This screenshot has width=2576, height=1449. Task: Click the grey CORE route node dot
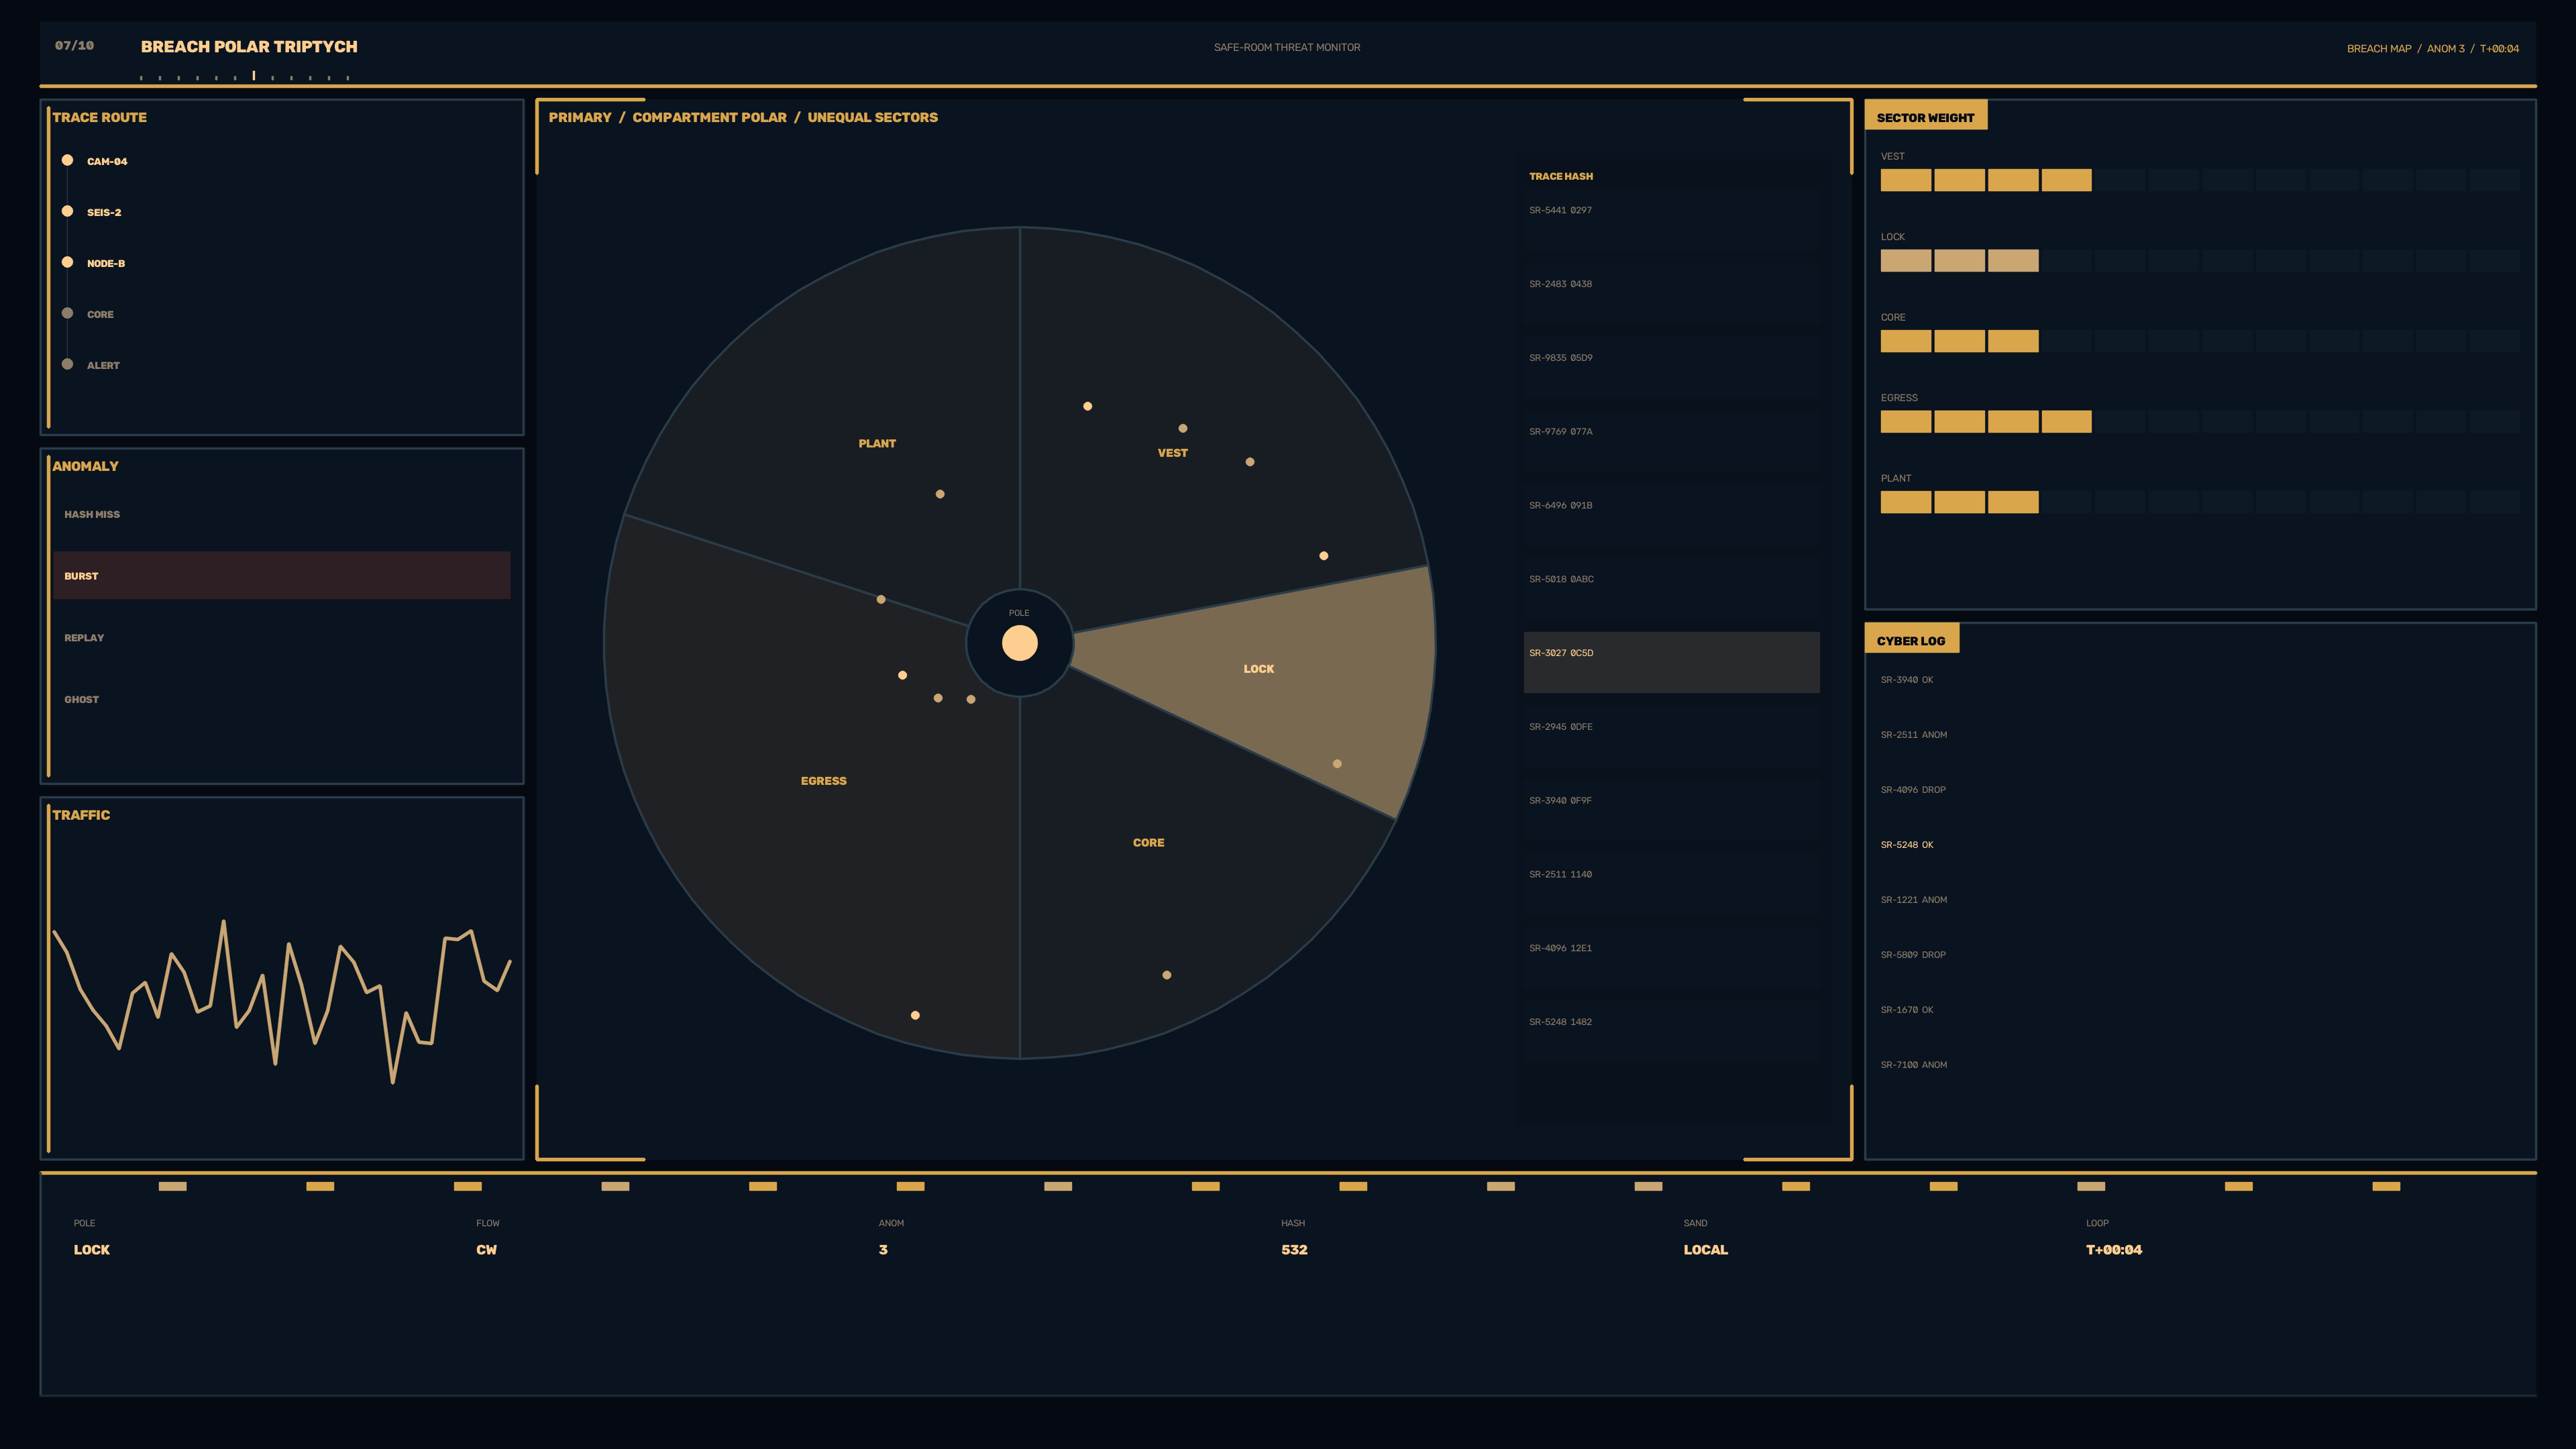[x=67, y=313]
